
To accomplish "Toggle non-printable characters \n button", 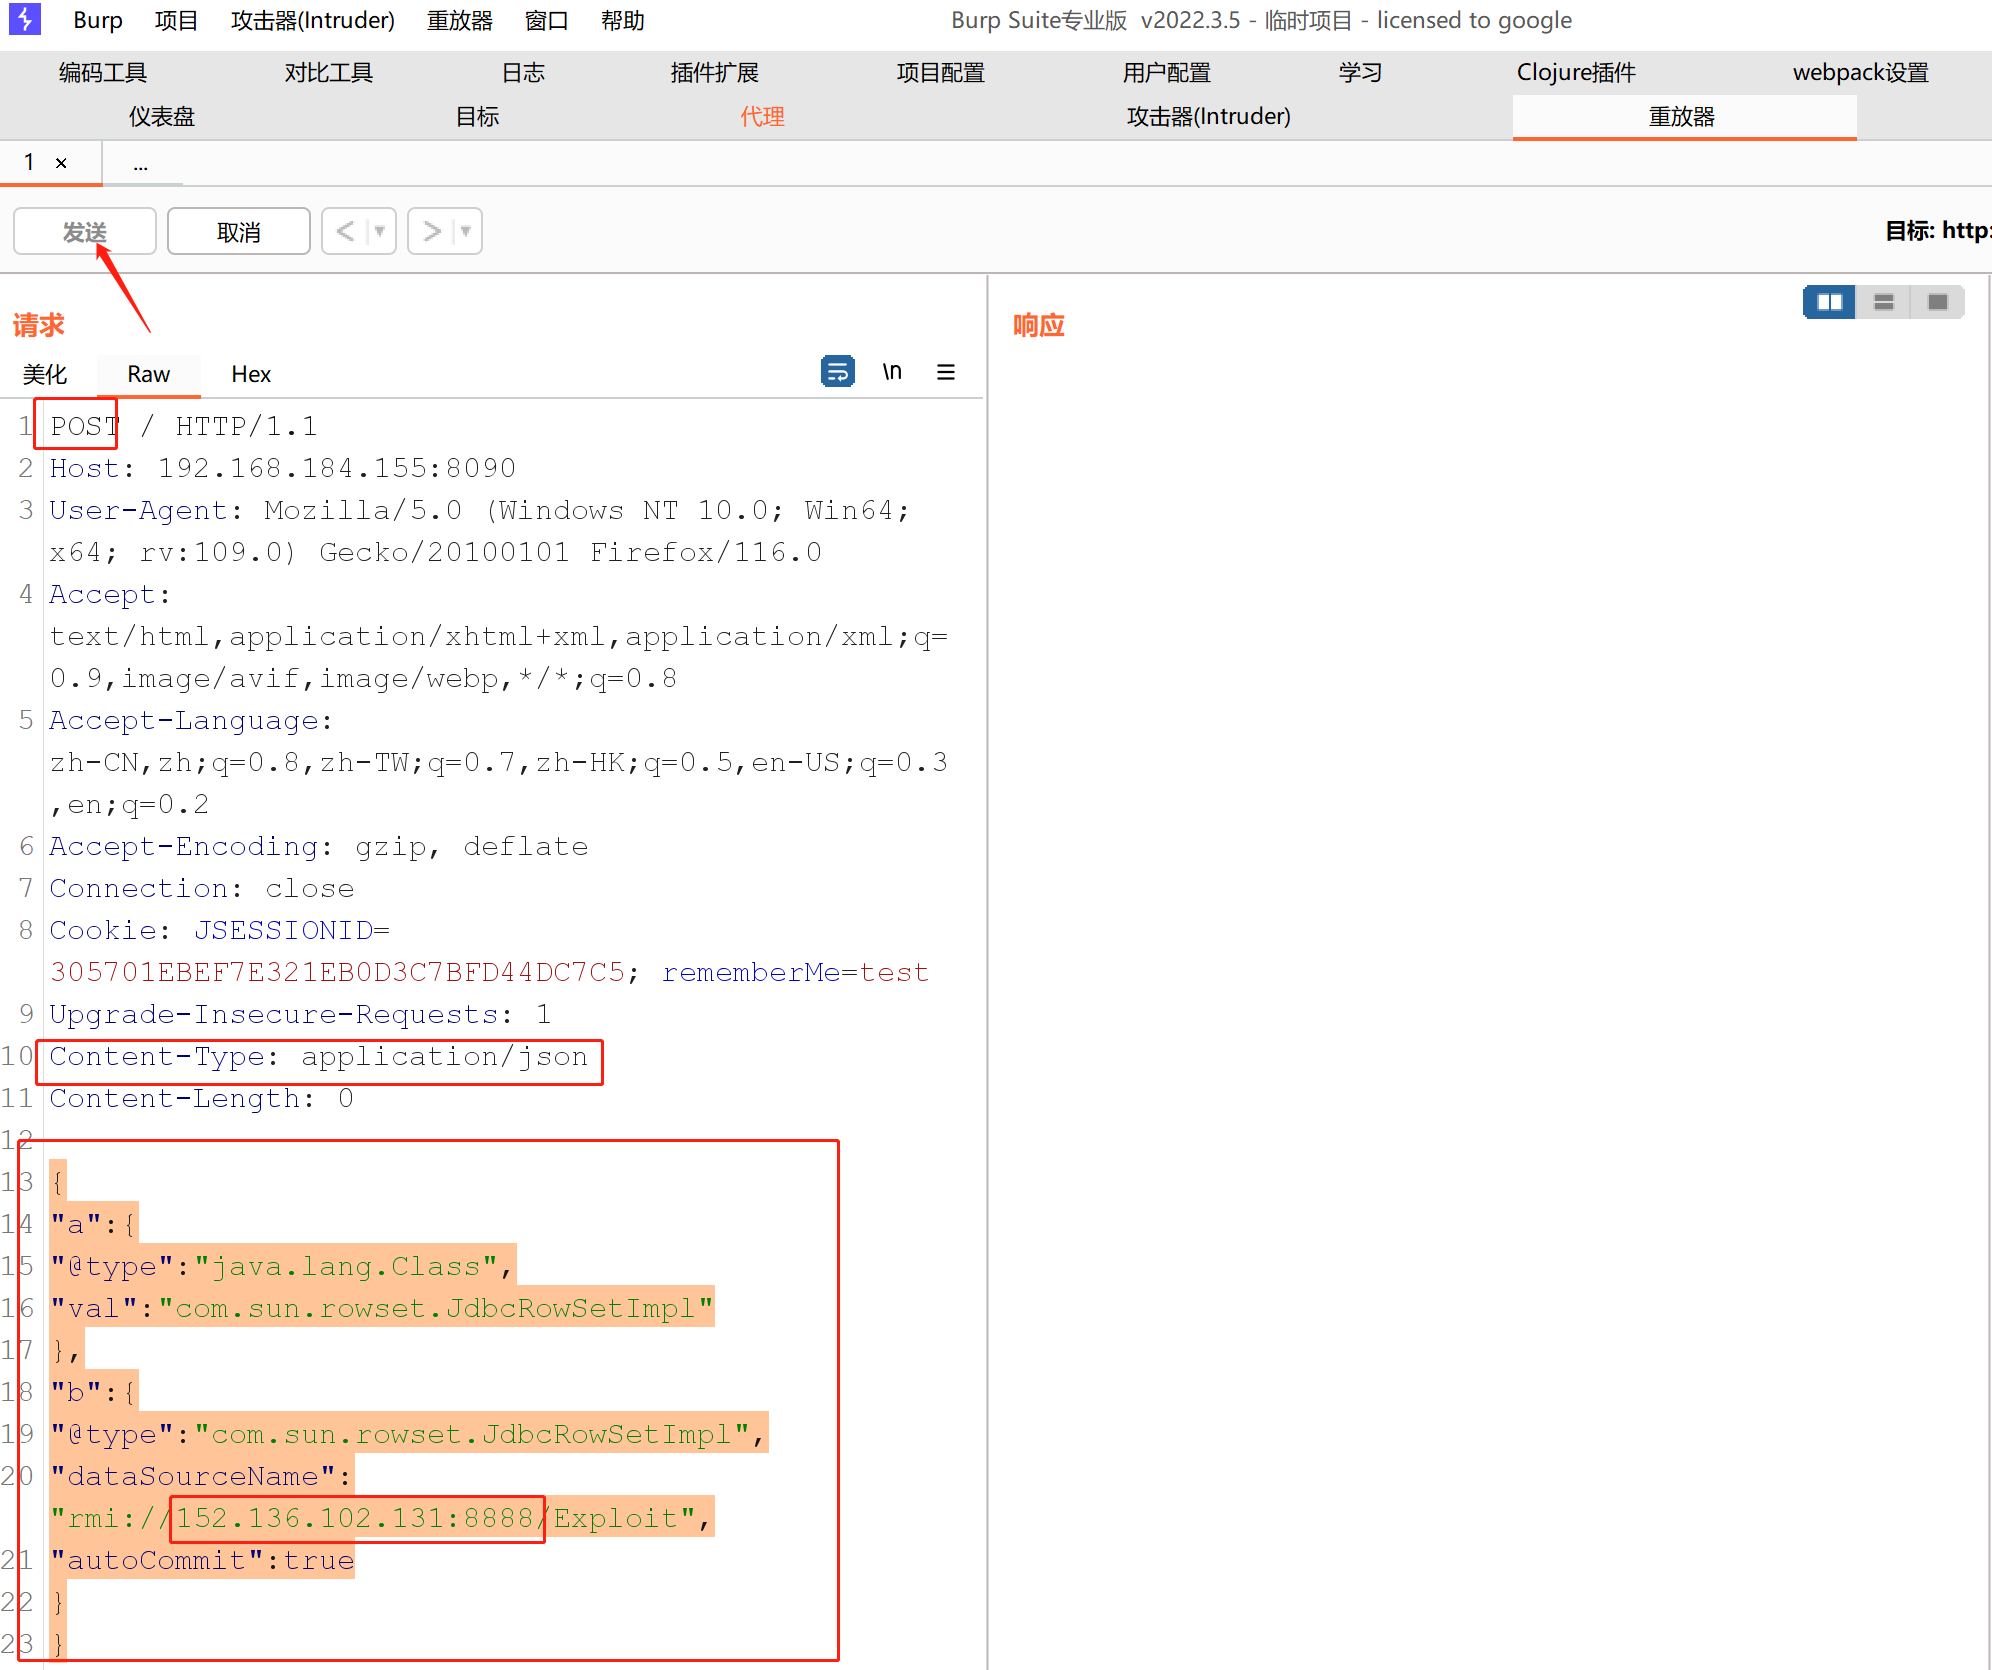I will [x=892, y=372].
